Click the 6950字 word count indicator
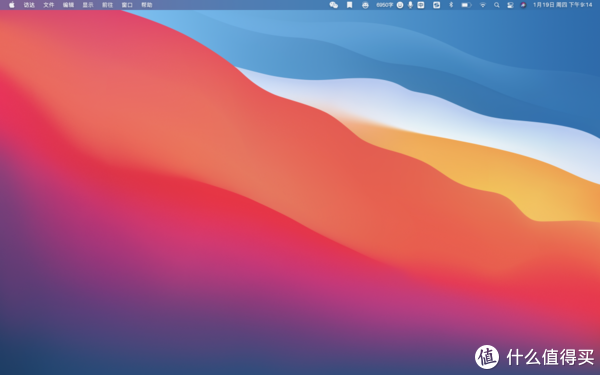The image size is (600, 375). tap(385, 5)
